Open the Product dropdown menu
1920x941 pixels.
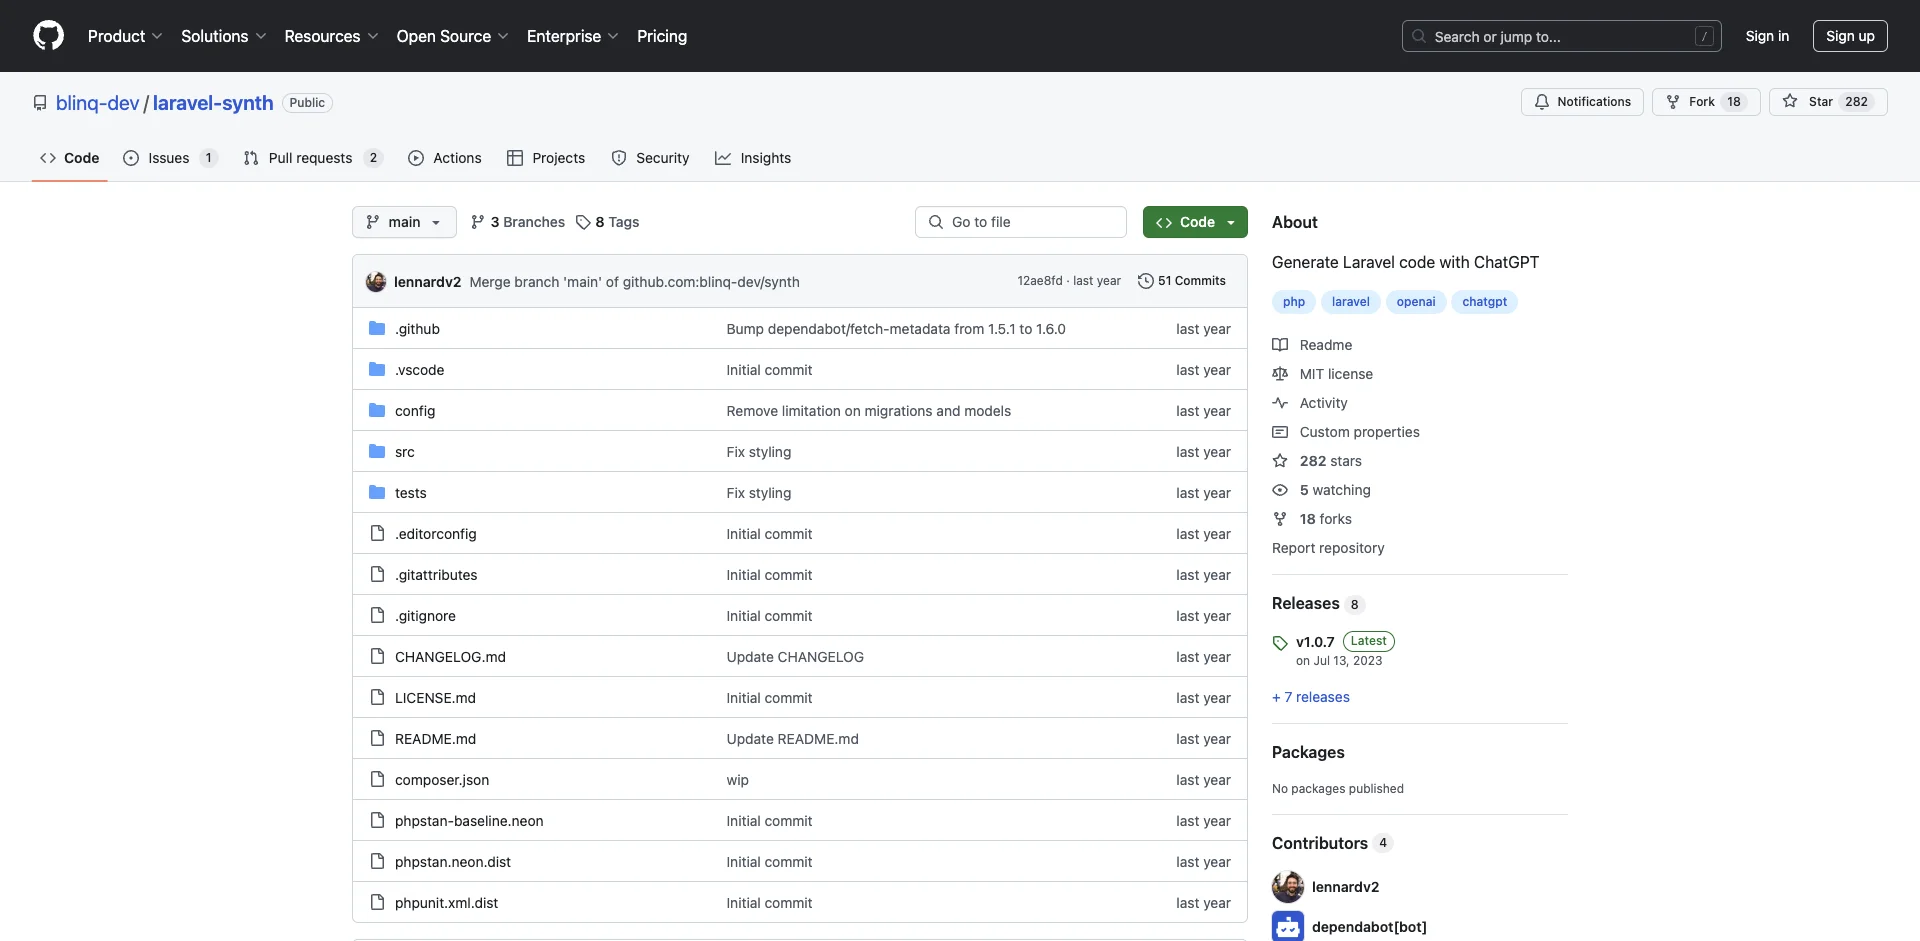coord(125,36)
